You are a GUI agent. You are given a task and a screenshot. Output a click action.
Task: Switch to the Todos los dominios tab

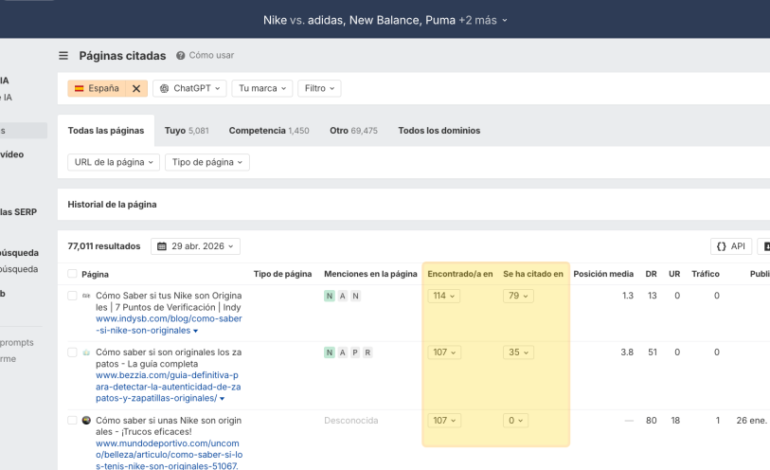click(x=439, y=131)
